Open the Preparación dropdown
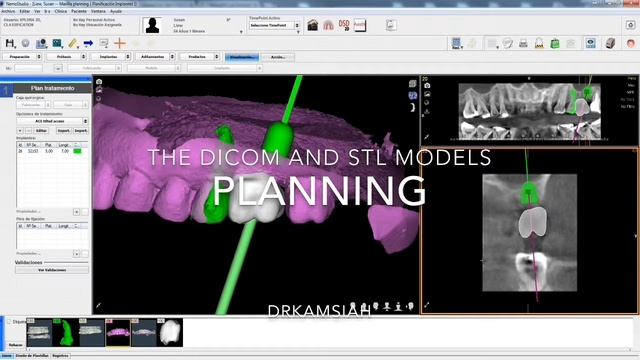640x360 pixels. tap(22, 57)
